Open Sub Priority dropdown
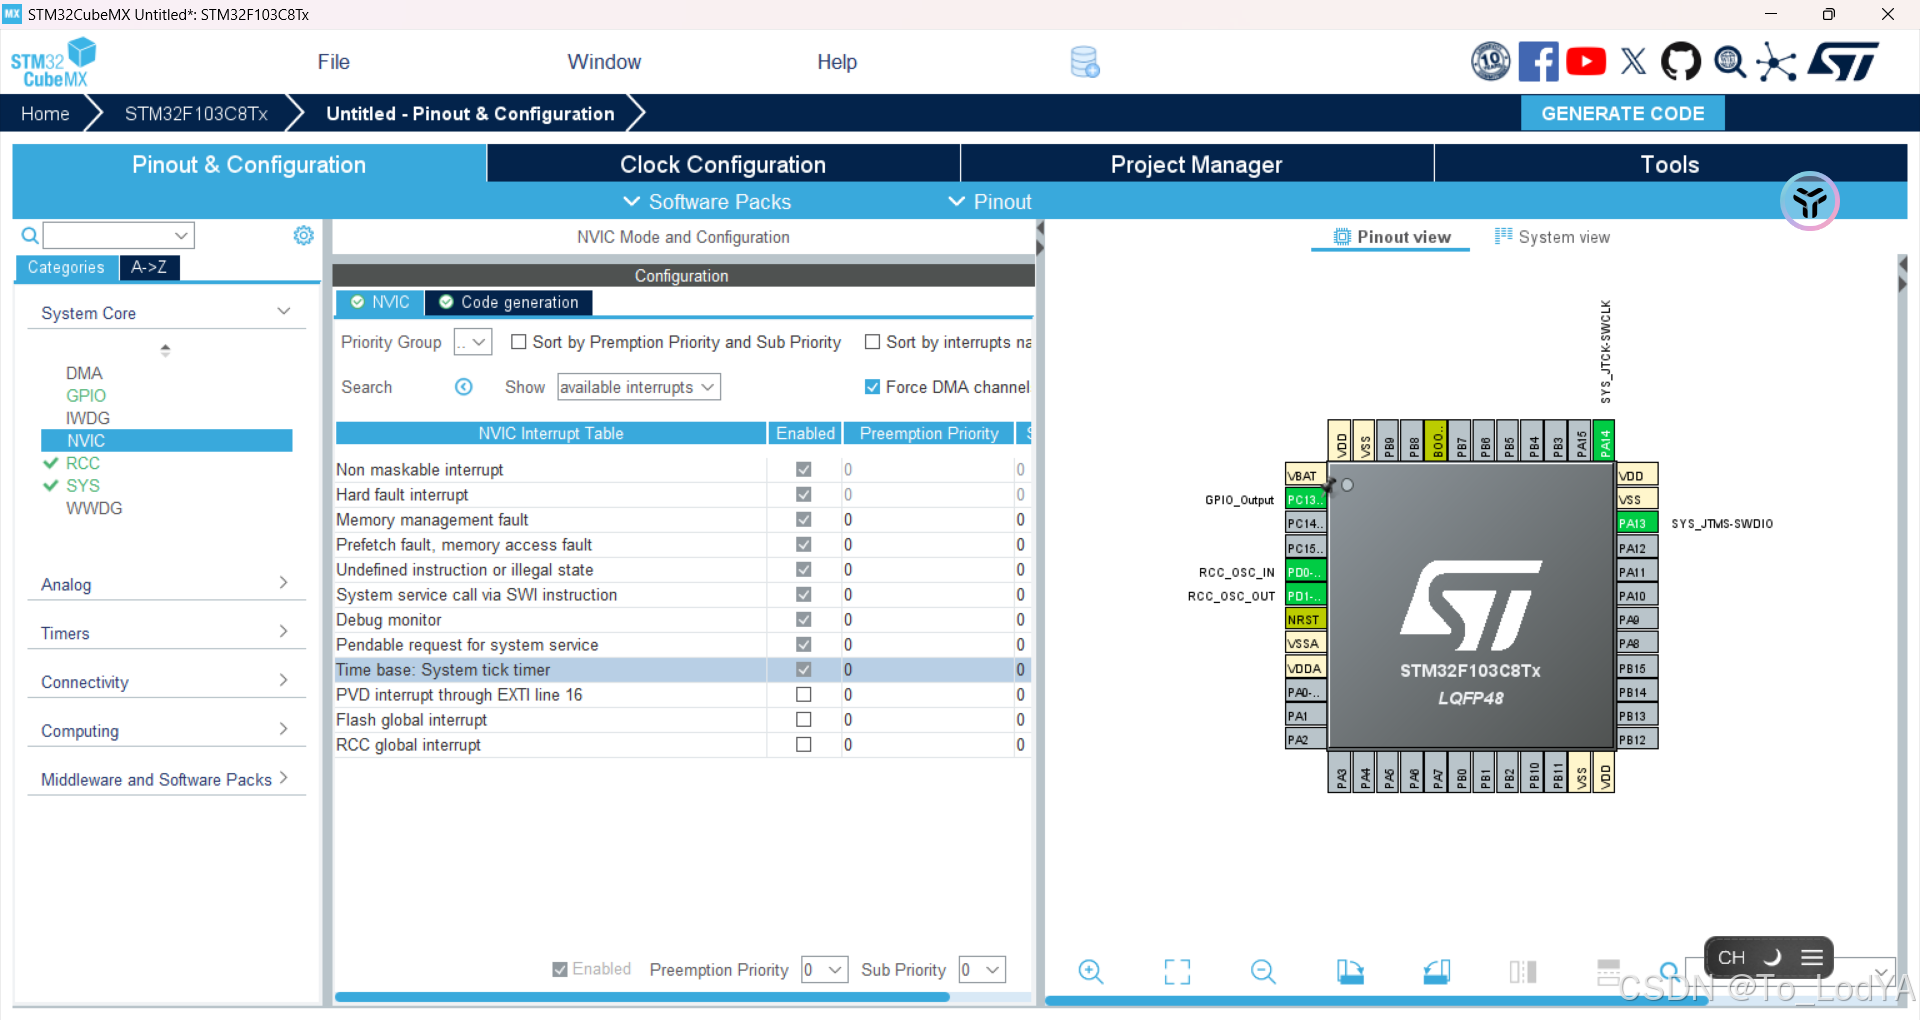This screenshot has width=1920, height=1020. [982, 969]
